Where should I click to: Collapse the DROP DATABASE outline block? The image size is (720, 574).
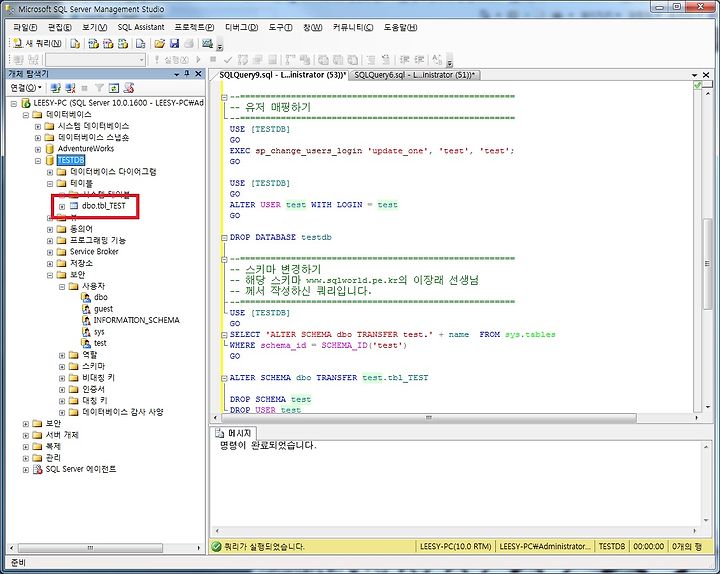pyautogui.click(x=224, y=238)
